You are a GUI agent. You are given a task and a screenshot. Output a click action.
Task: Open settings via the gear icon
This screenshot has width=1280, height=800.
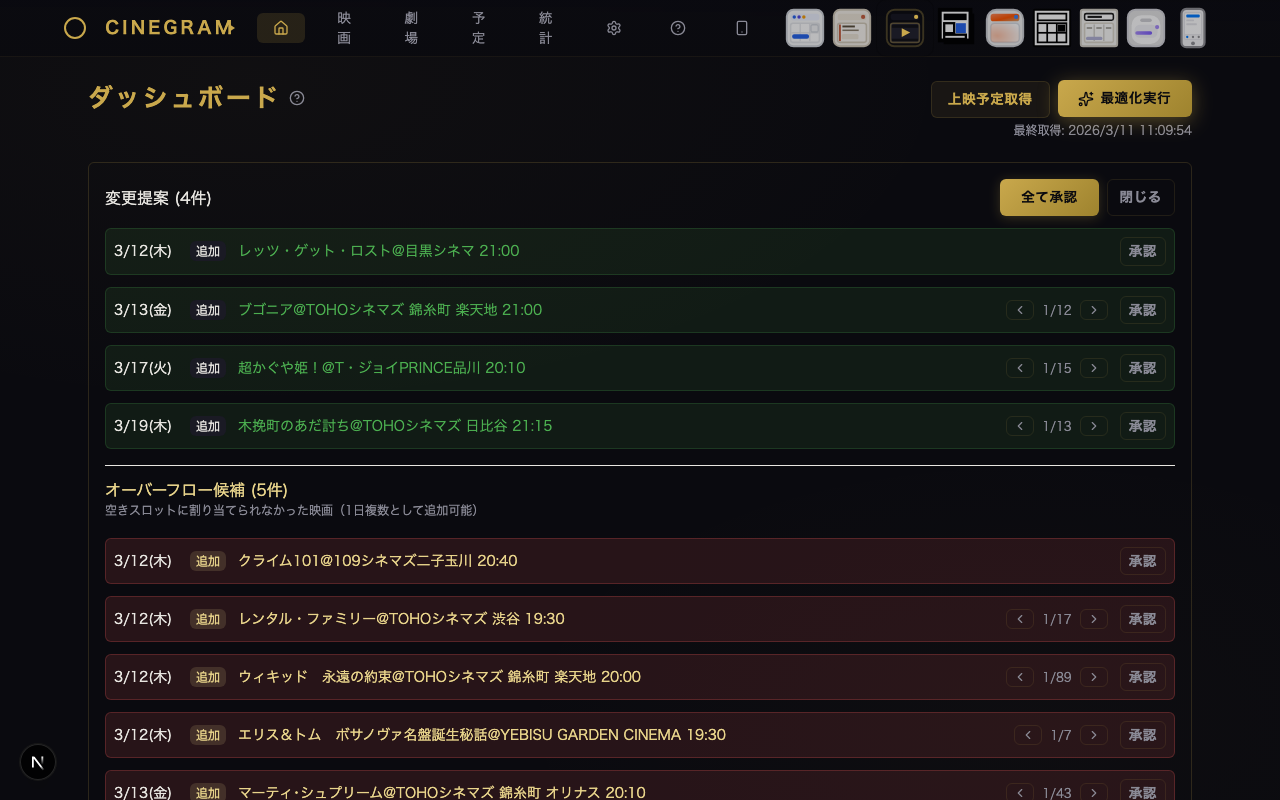point(614,28)
